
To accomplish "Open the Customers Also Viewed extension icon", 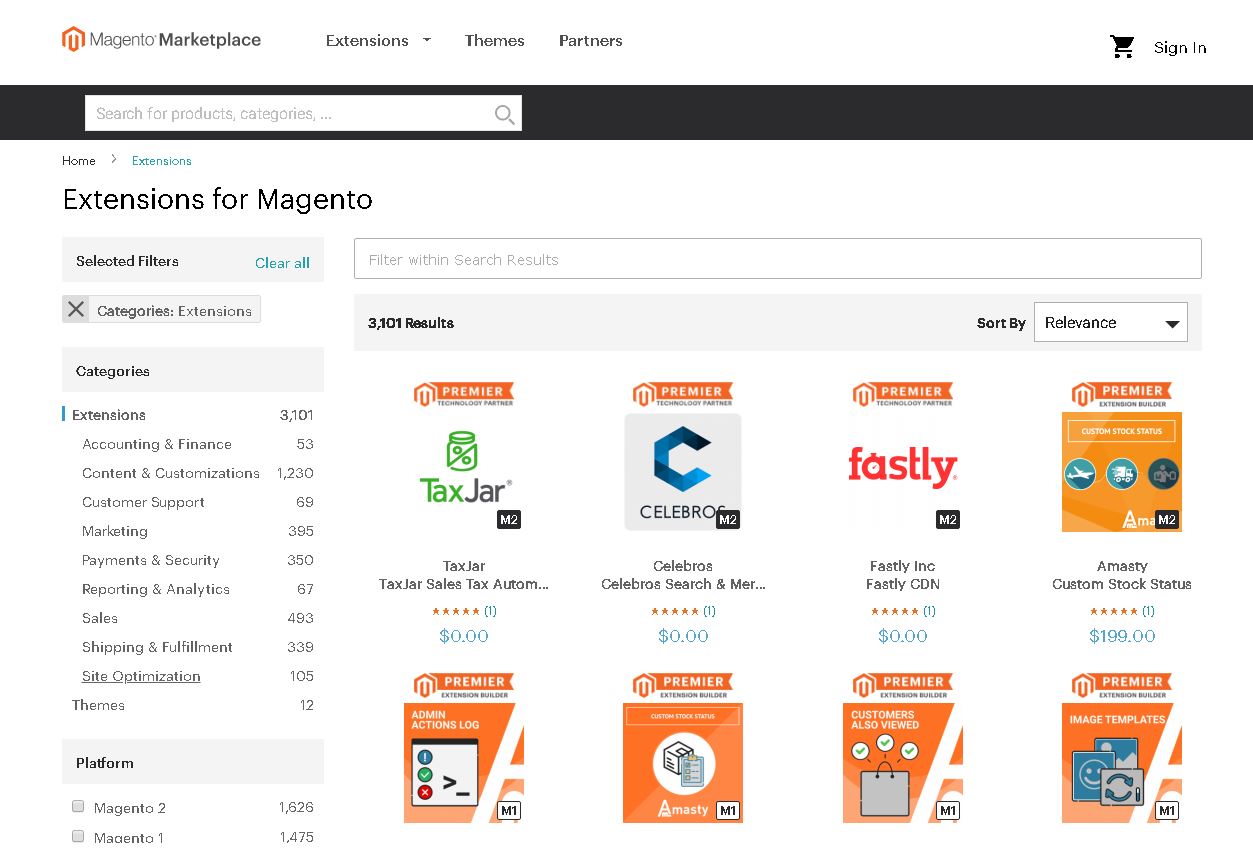I will (902, 762).
